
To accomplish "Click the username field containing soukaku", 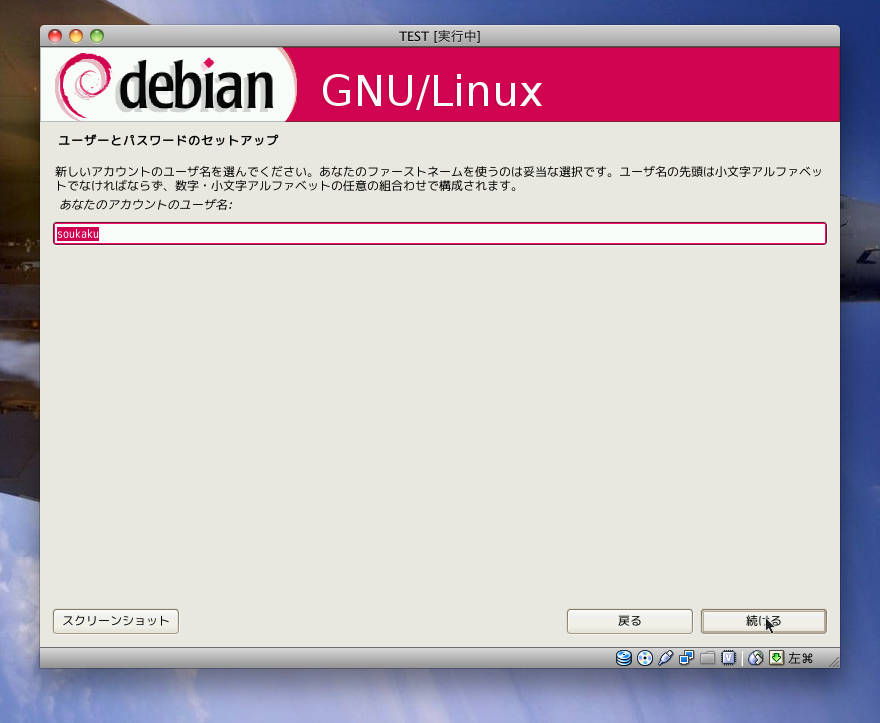I will pyautogui.click(x=439, y=234).
